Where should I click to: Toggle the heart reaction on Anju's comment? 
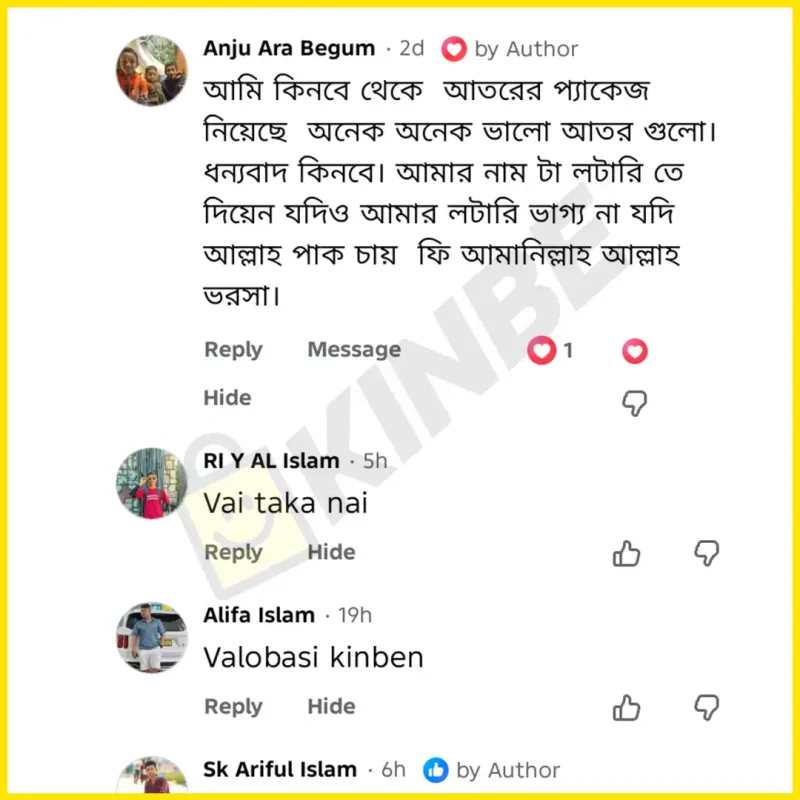(x=635, y=351)
